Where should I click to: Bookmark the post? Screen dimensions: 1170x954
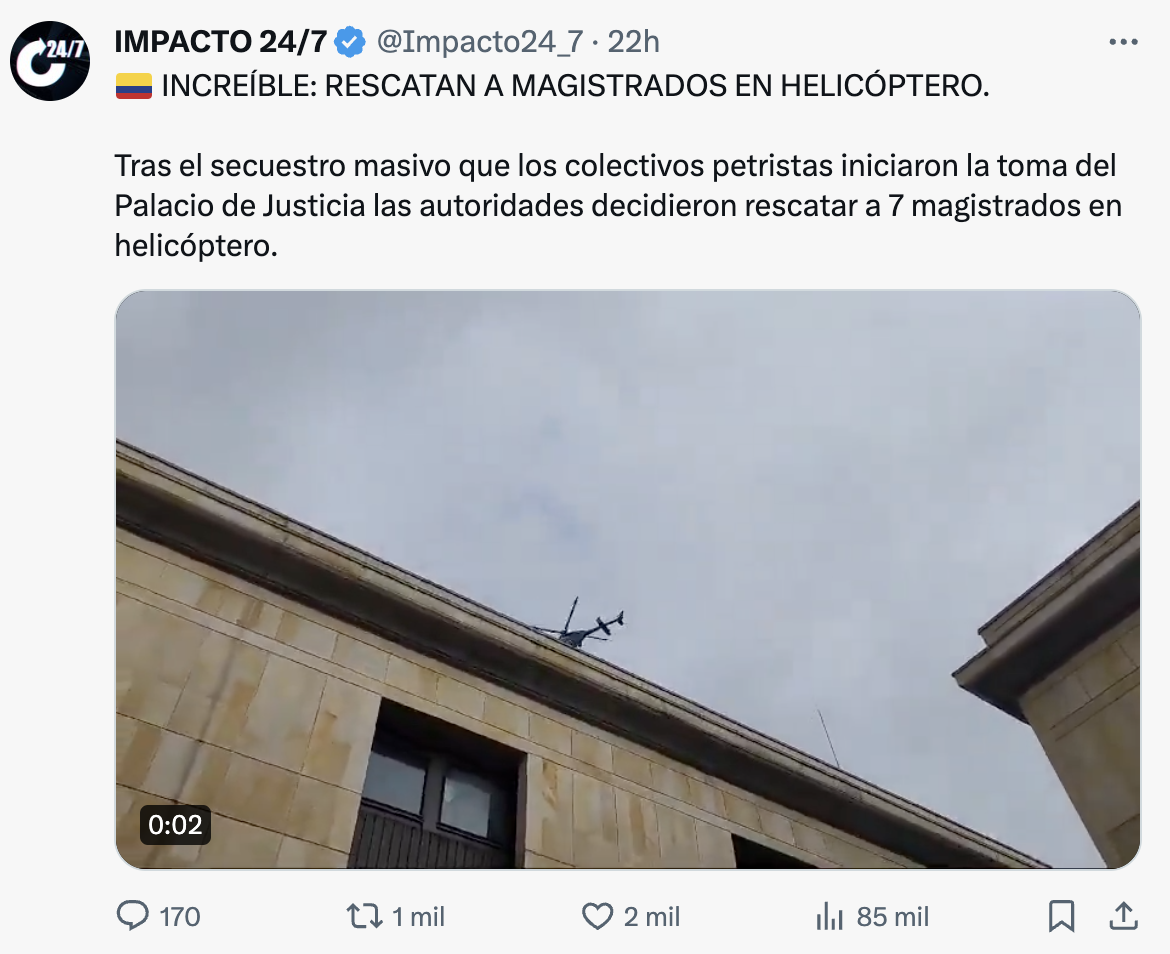point(1061,916)
